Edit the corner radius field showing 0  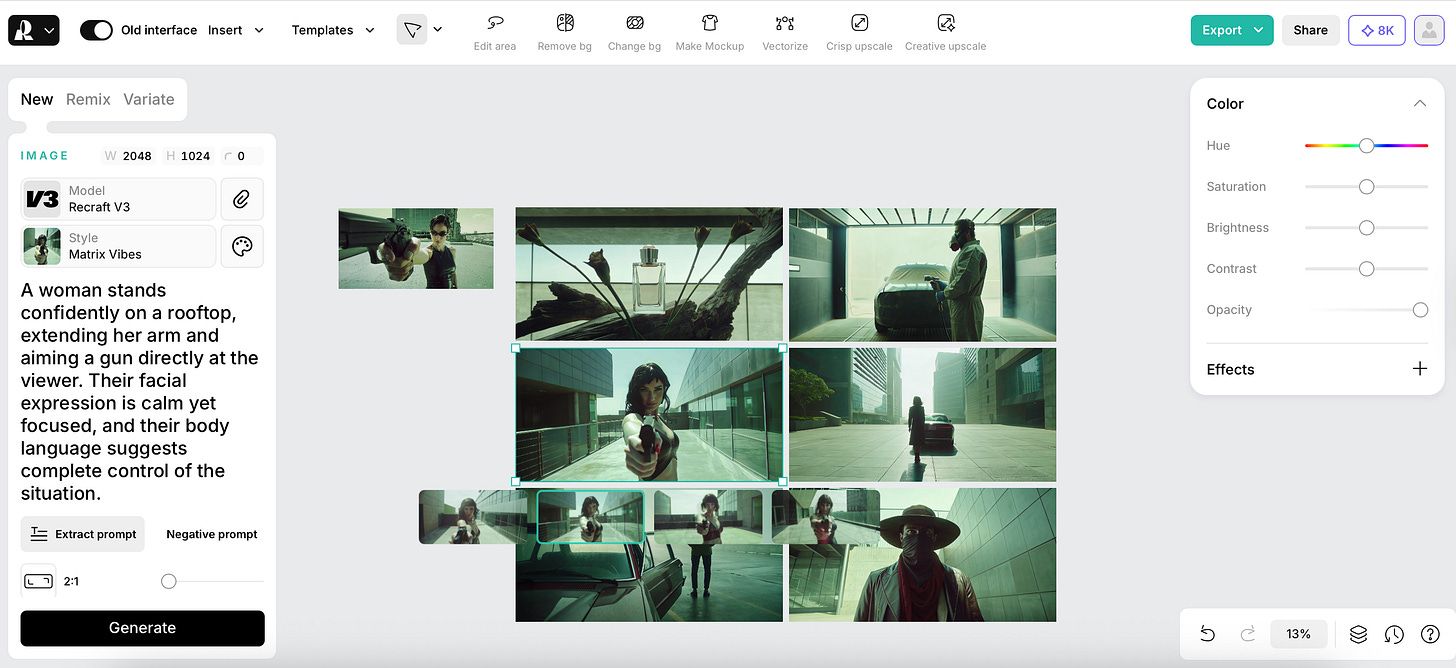coord(242,156)
